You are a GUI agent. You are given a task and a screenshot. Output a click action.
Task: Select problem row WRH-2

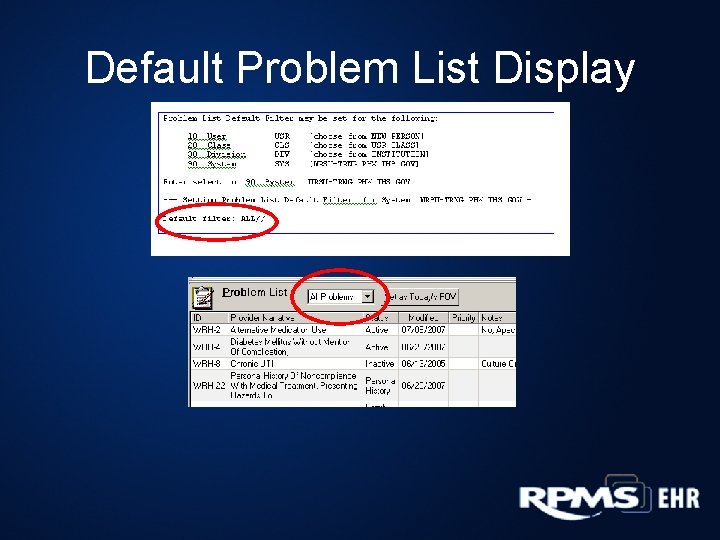click(353, 330)
